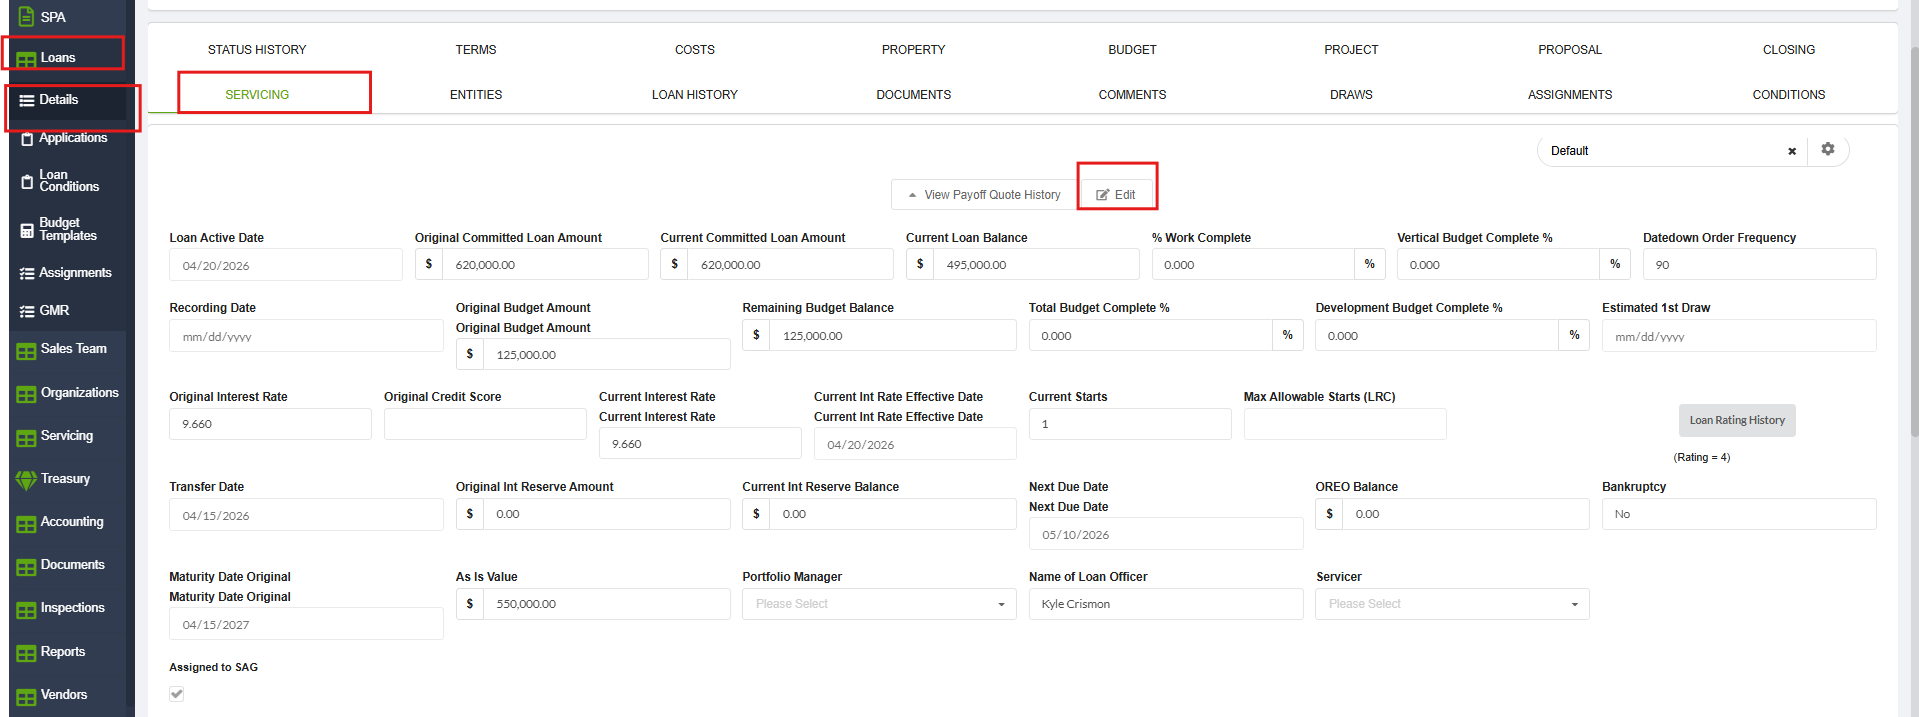This screenshot has height=717, width=1919.
Task: Click the Reports sidebar icon
Action: coord(27,653)
